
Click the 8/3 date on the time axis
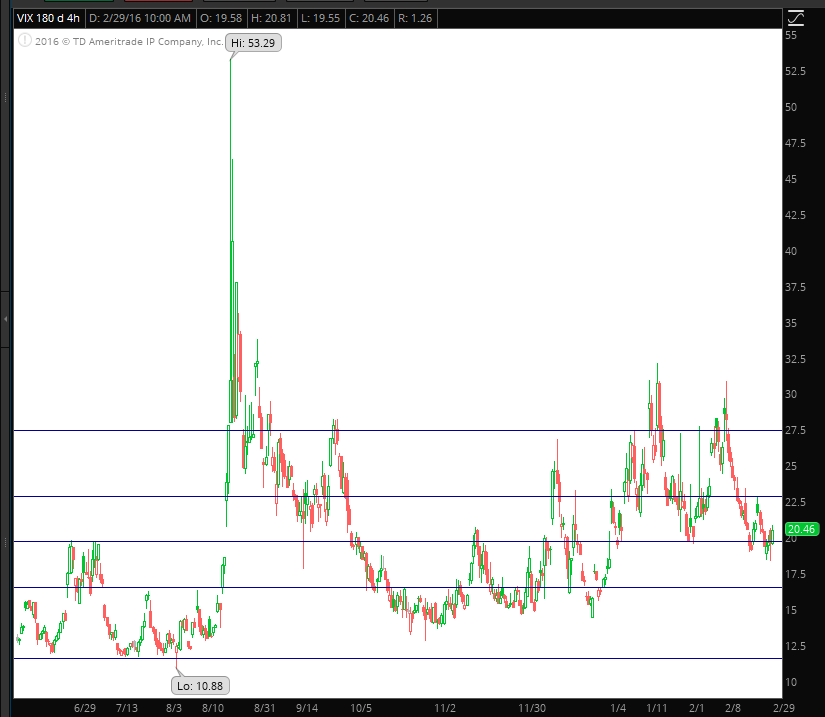pyautogui.click(x=174, y=708)
